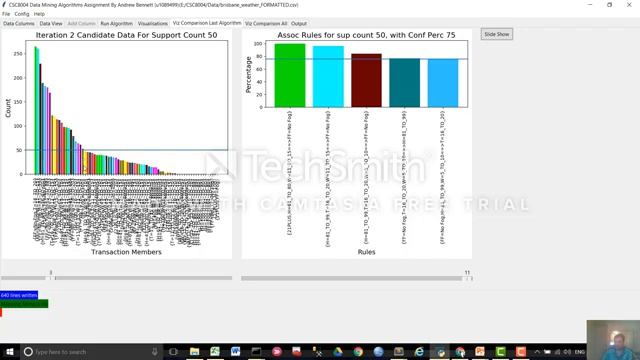Open the green Camtasia taskbar icon

(x=500, y=351)
